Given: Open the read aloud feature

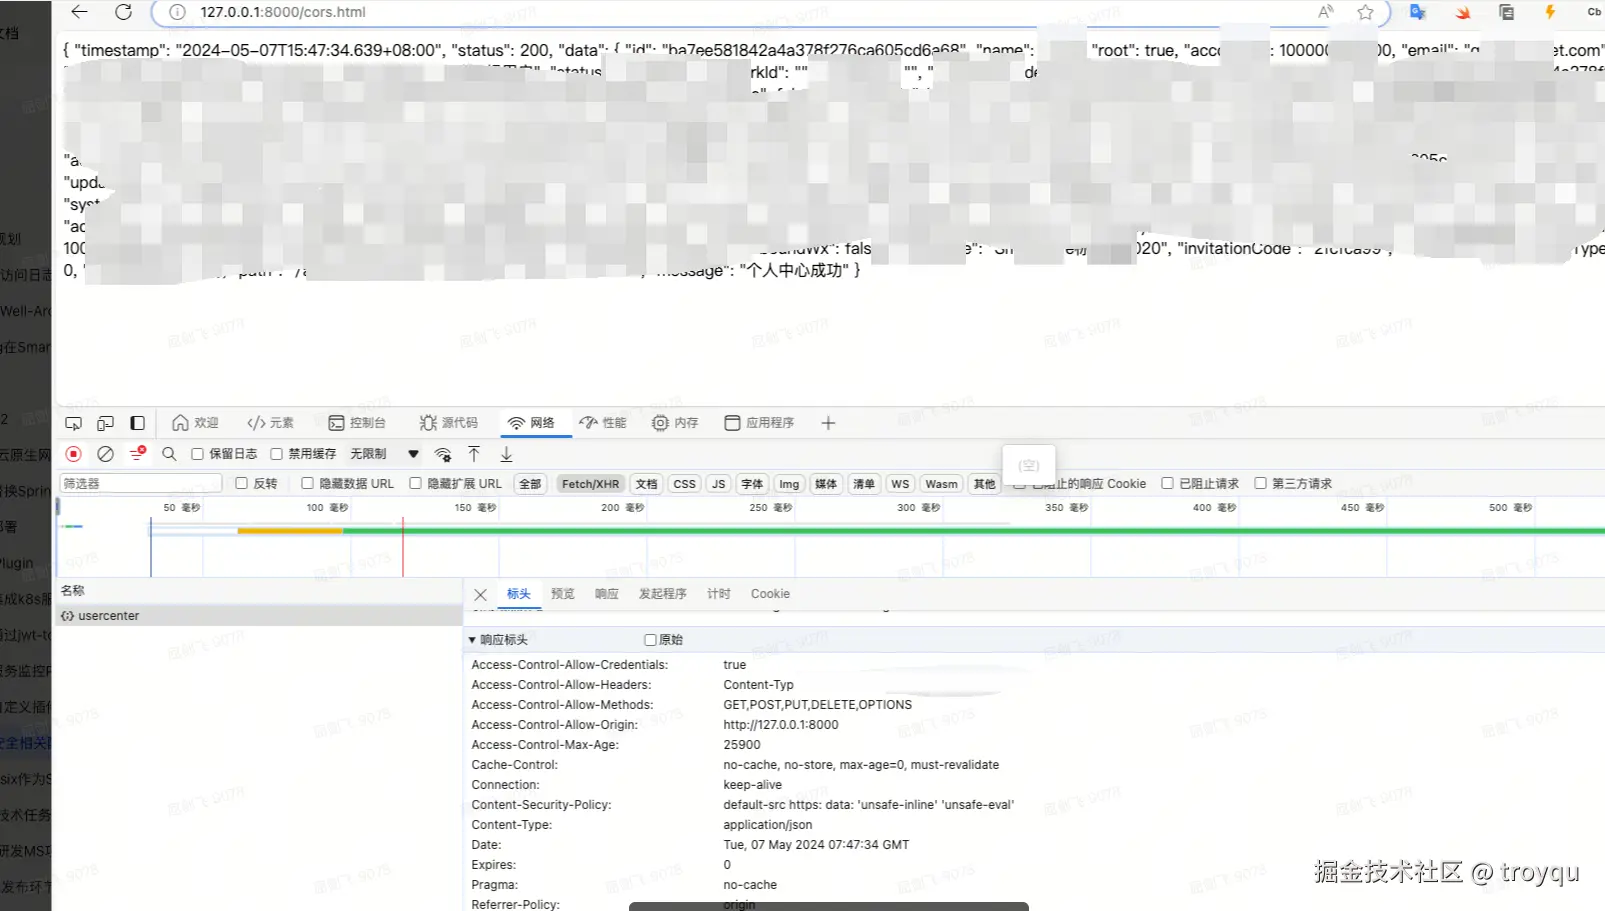Looking at the screenshot, I should pyautogui.click(x=1325, y=12).
